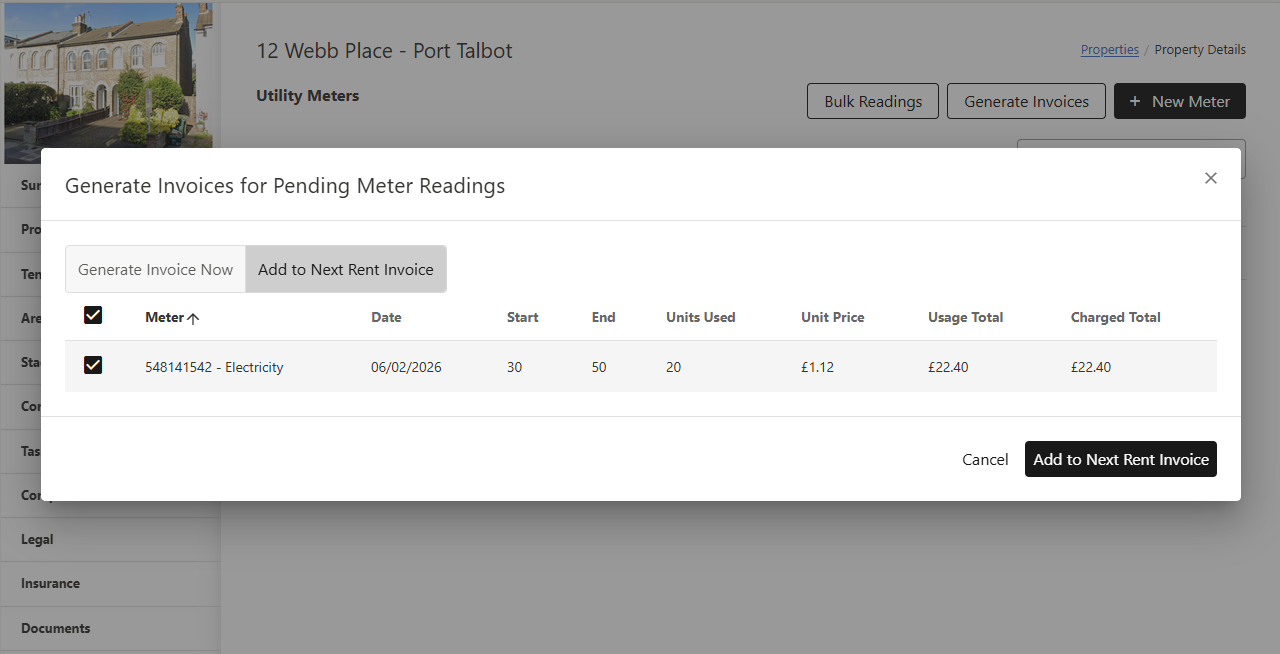Viewport: 1280px width, 654px height.
Task: Click the property photo thumbnail
Action: [108, 75]
